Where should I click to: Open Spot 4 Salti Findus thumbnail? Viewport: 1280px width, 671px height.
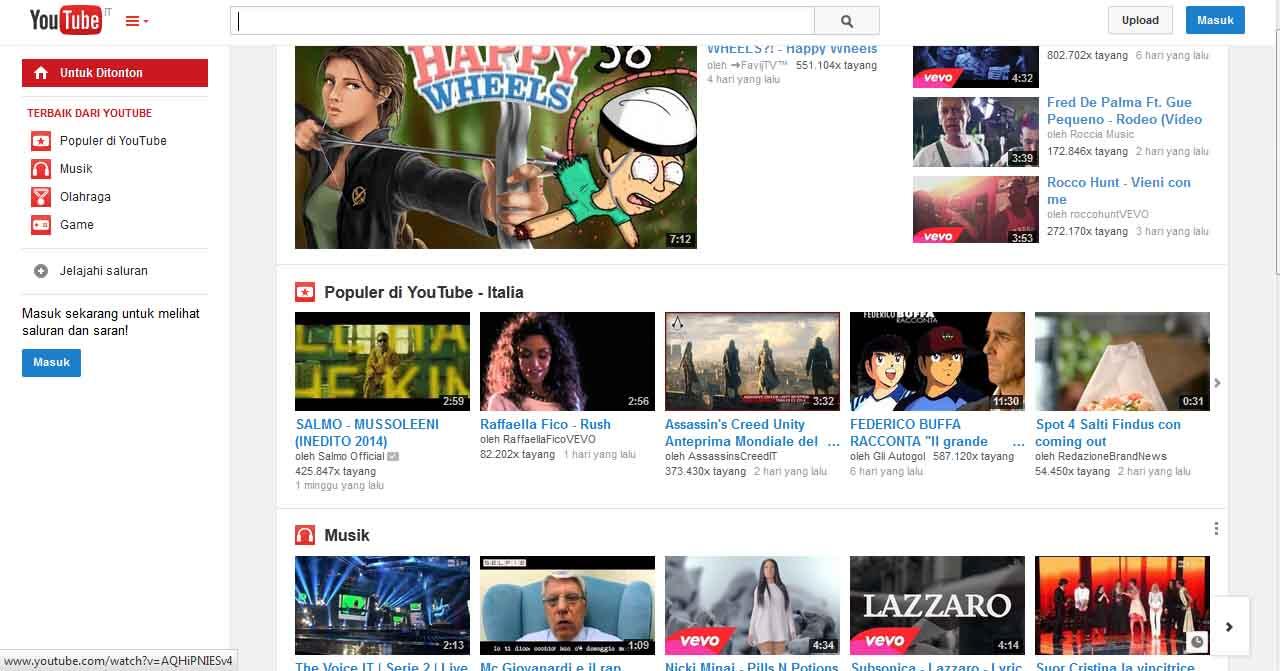1122,361
